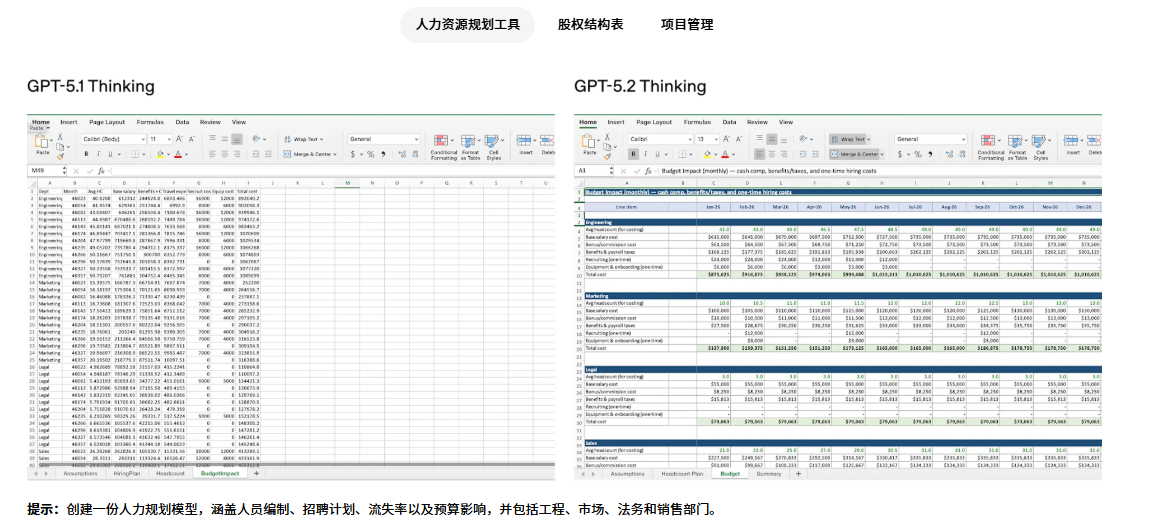
Task: Toggle Wrap Text in GPT-5.2 spreadsheet
Action: pos(848,139)
